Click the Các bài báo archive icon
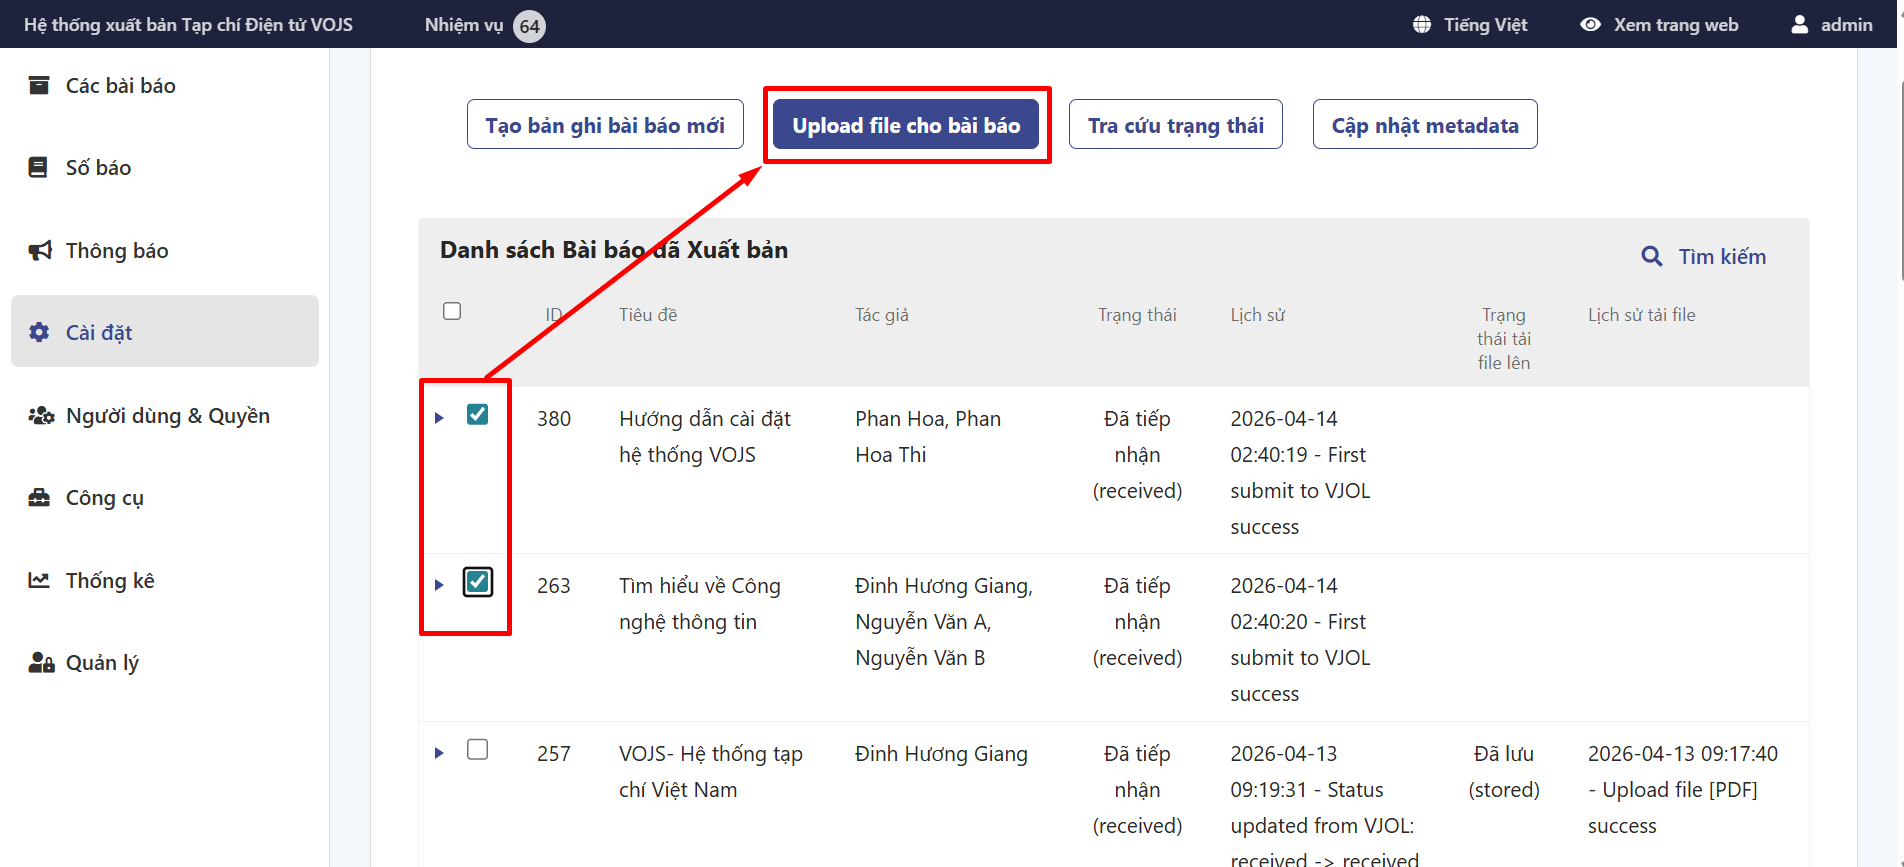The height and width of the screenshot is (867, 1904). tap(39, 85)
